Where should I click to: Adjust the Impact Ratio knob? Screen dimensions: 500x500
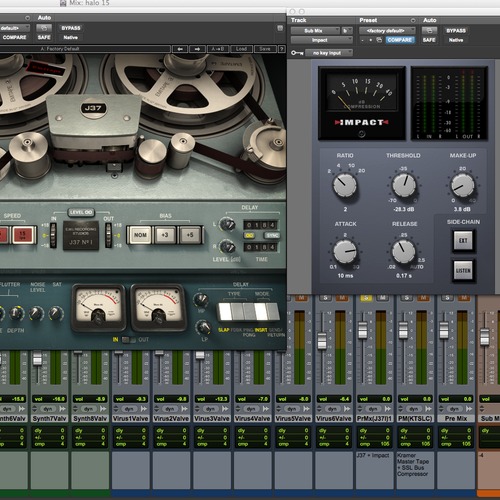click(x=345, y=185)
